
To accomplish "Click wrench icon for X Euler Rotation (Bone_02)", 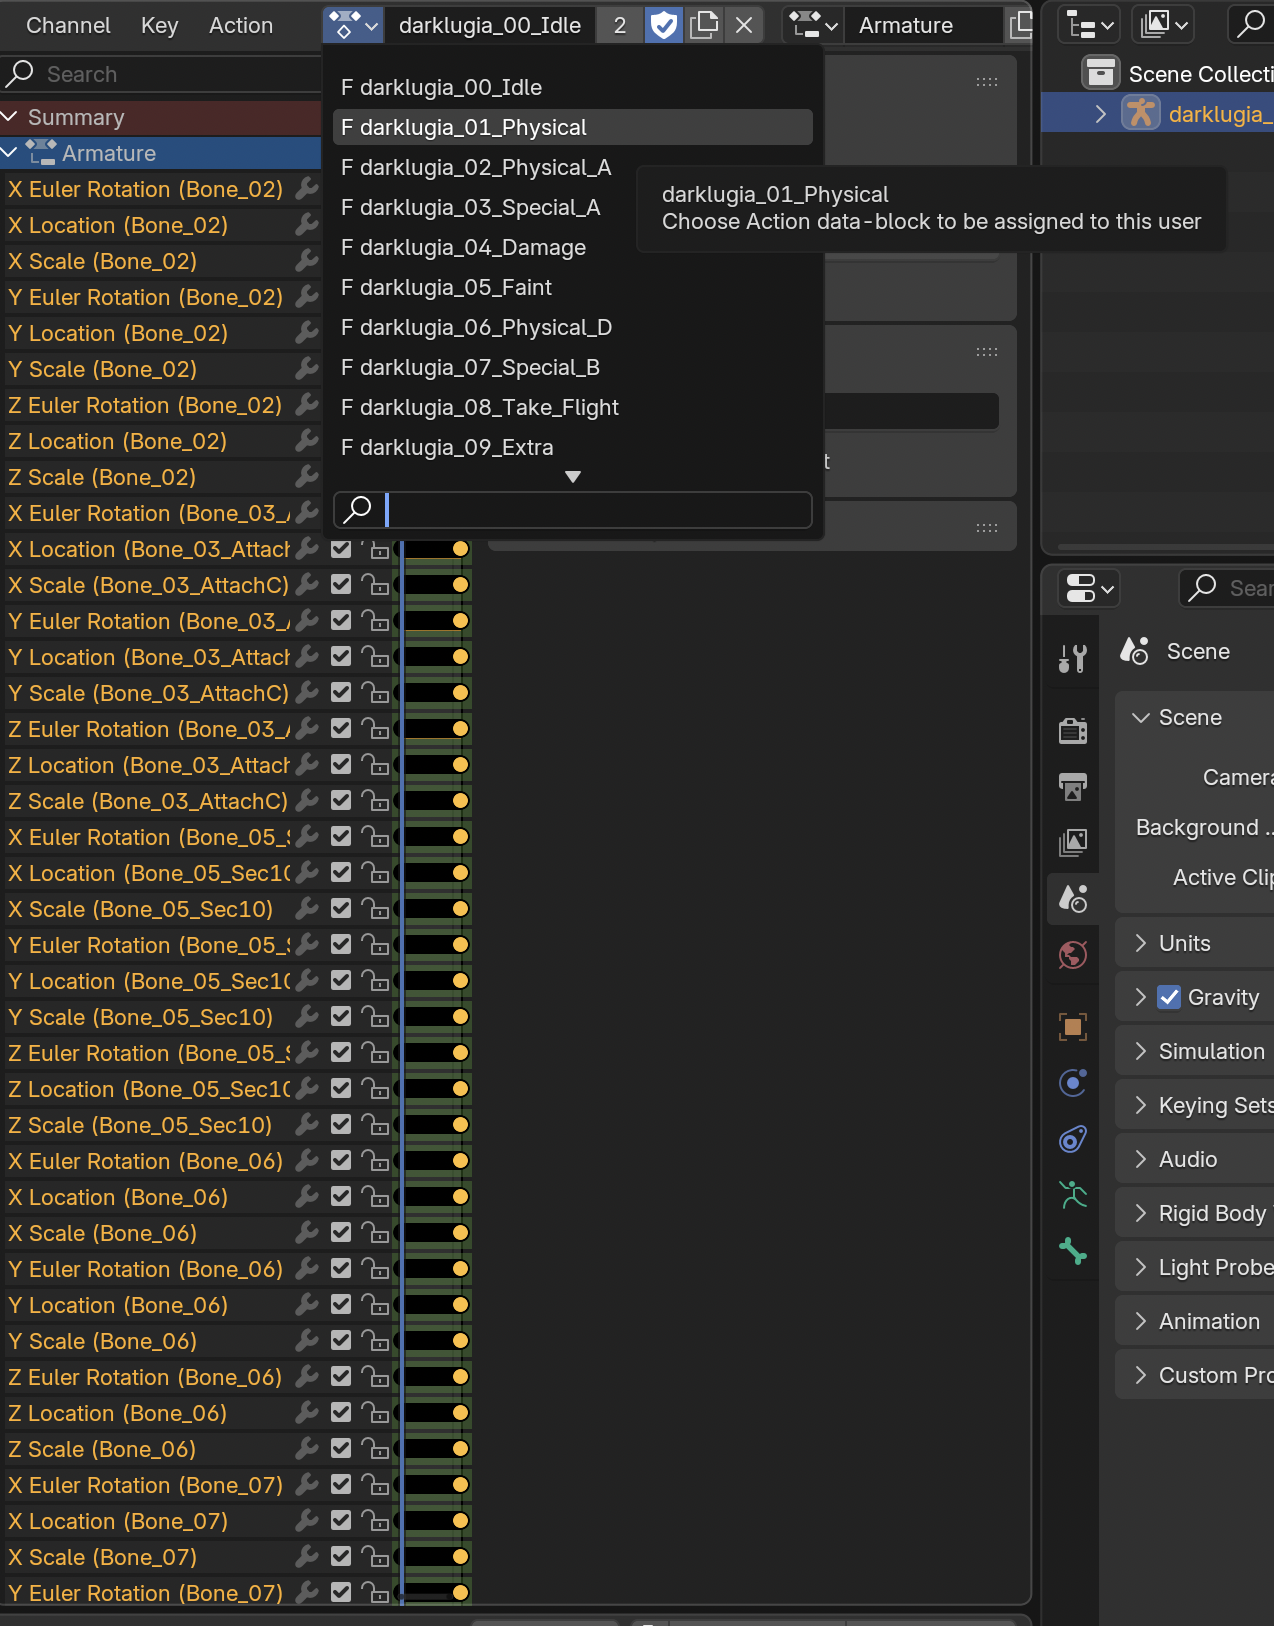I will (307, 189).
